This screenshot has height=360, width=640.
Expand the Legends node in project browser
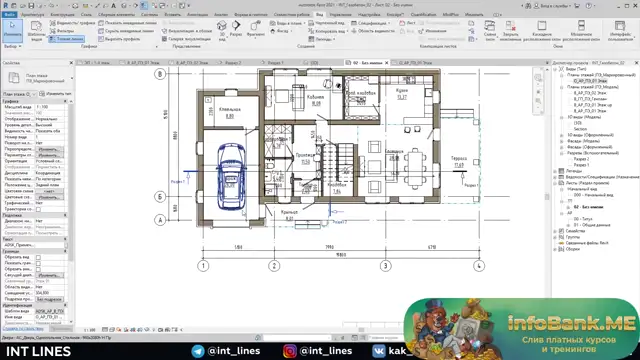555,171
